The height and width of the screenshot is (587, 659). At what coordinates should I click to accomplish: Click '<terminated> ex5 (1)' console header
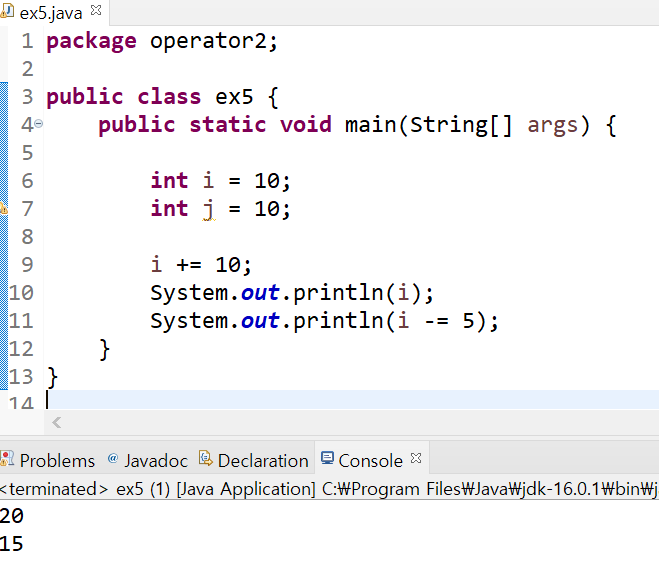tap(85, 489)
